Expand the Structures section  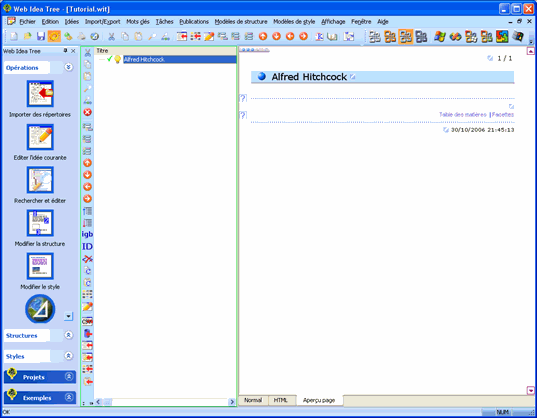68,335
